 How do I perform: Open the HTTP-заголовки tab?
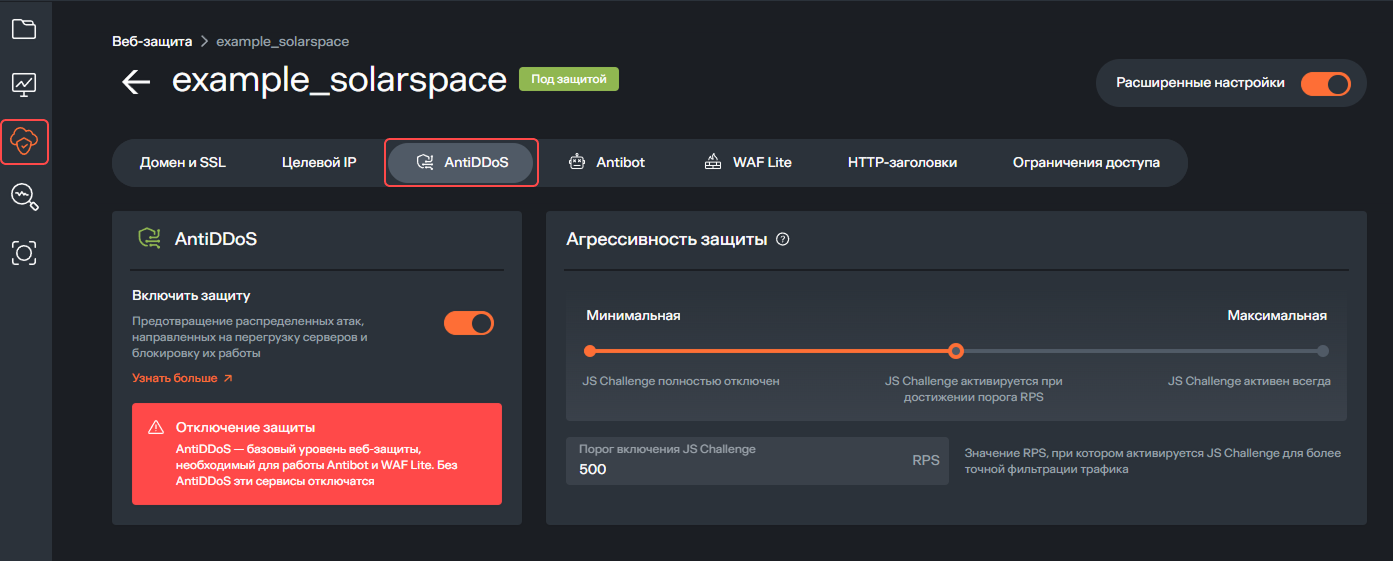902,162
